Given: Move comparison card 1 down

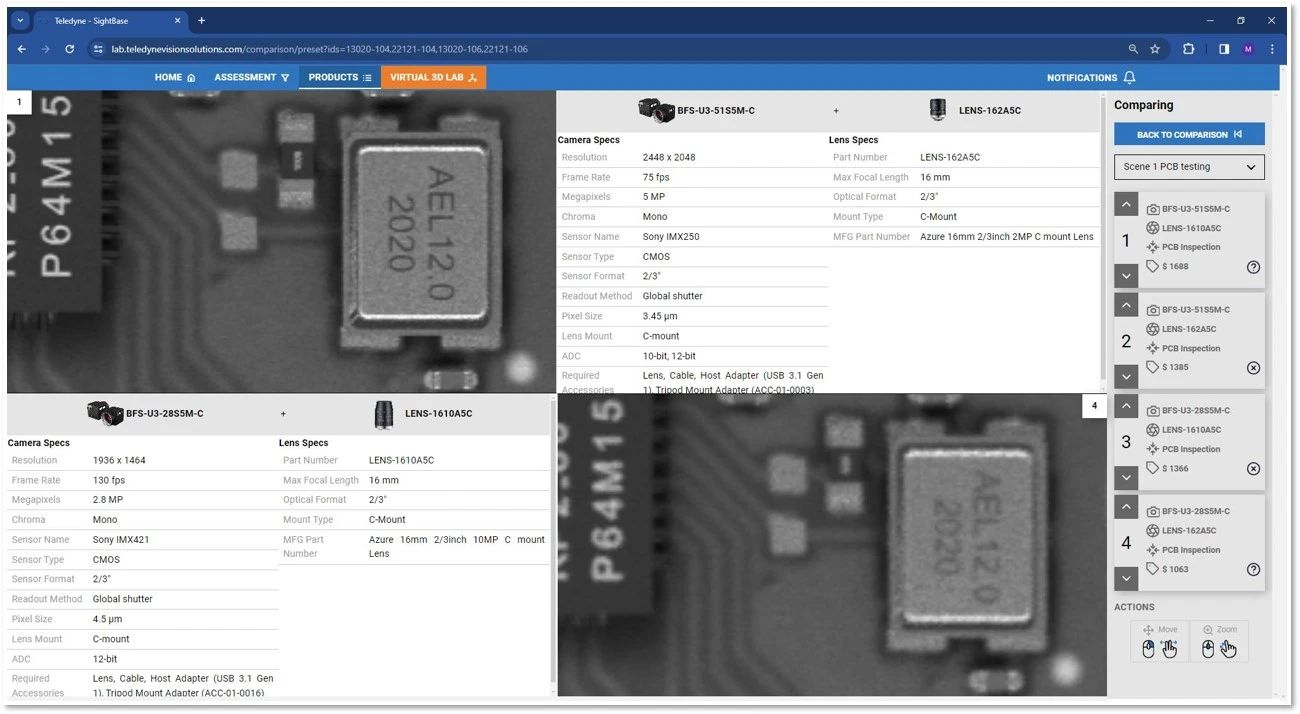Looking at the screenshot, I should click(x=1126, y=276).
